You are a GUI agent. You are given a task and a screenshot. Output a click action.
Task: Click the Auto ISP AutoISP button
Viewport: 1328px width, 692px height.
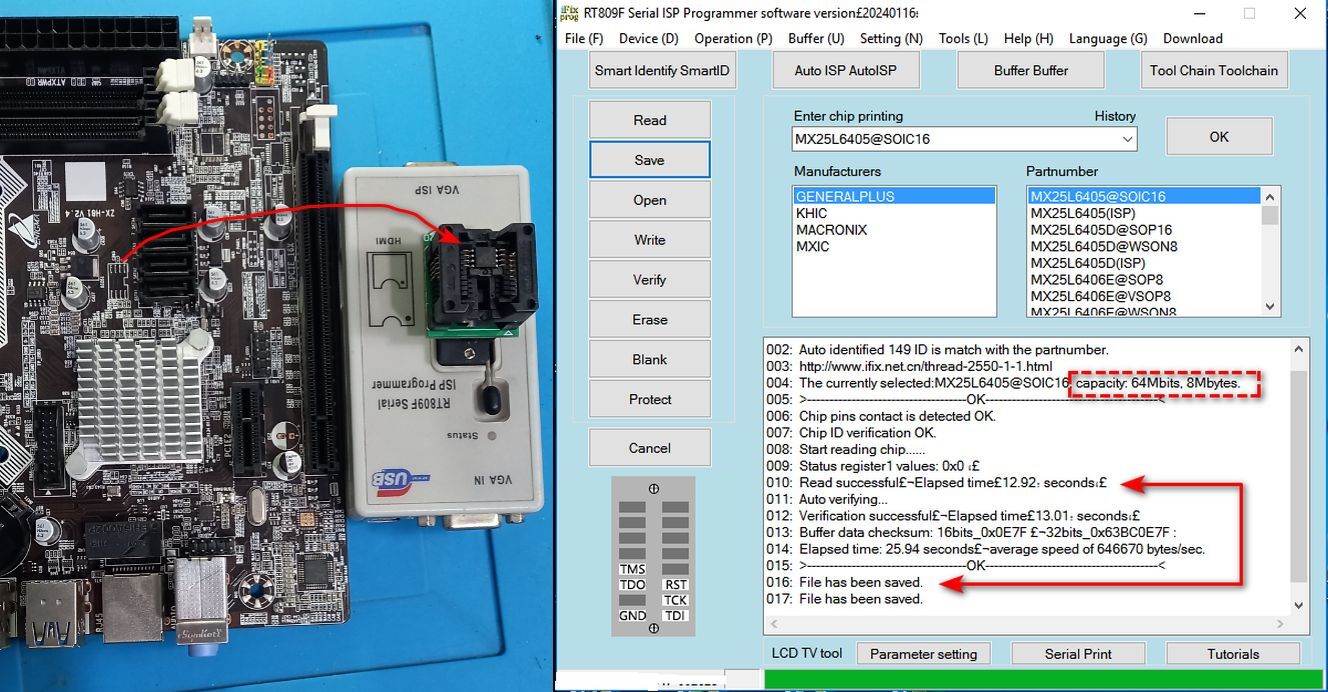846,70
